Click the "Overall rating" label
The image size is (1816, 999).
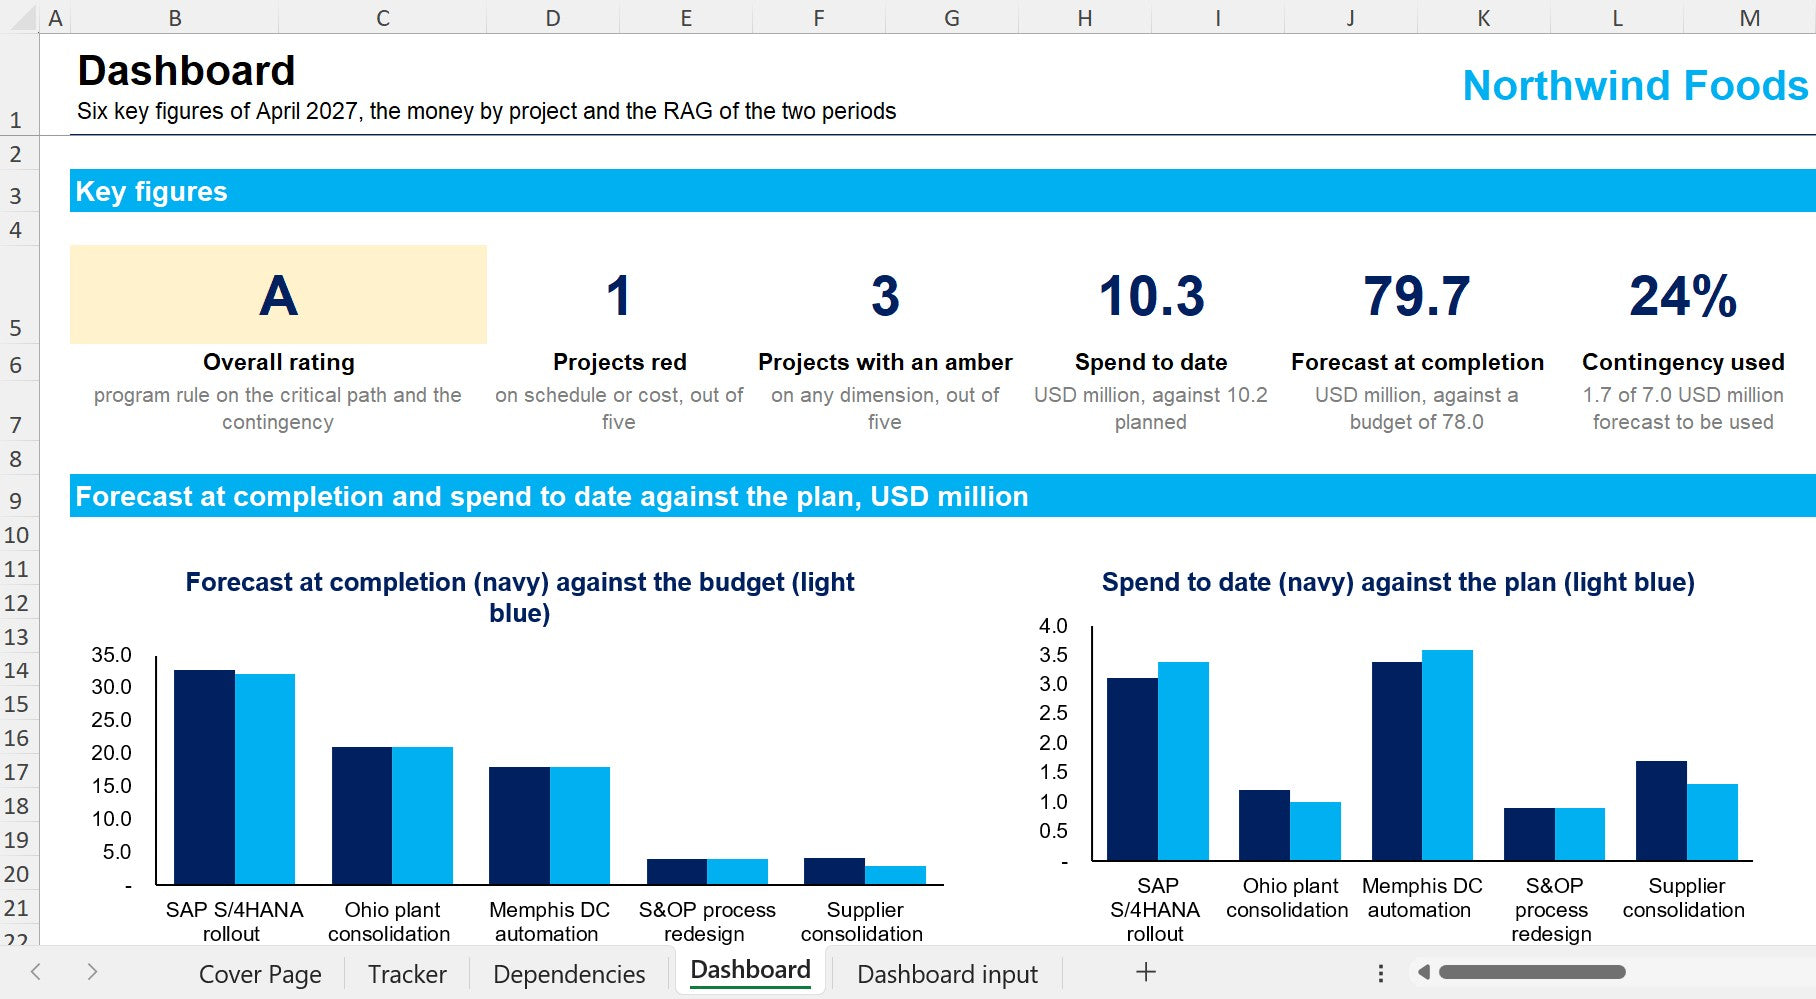coord(278,362)
